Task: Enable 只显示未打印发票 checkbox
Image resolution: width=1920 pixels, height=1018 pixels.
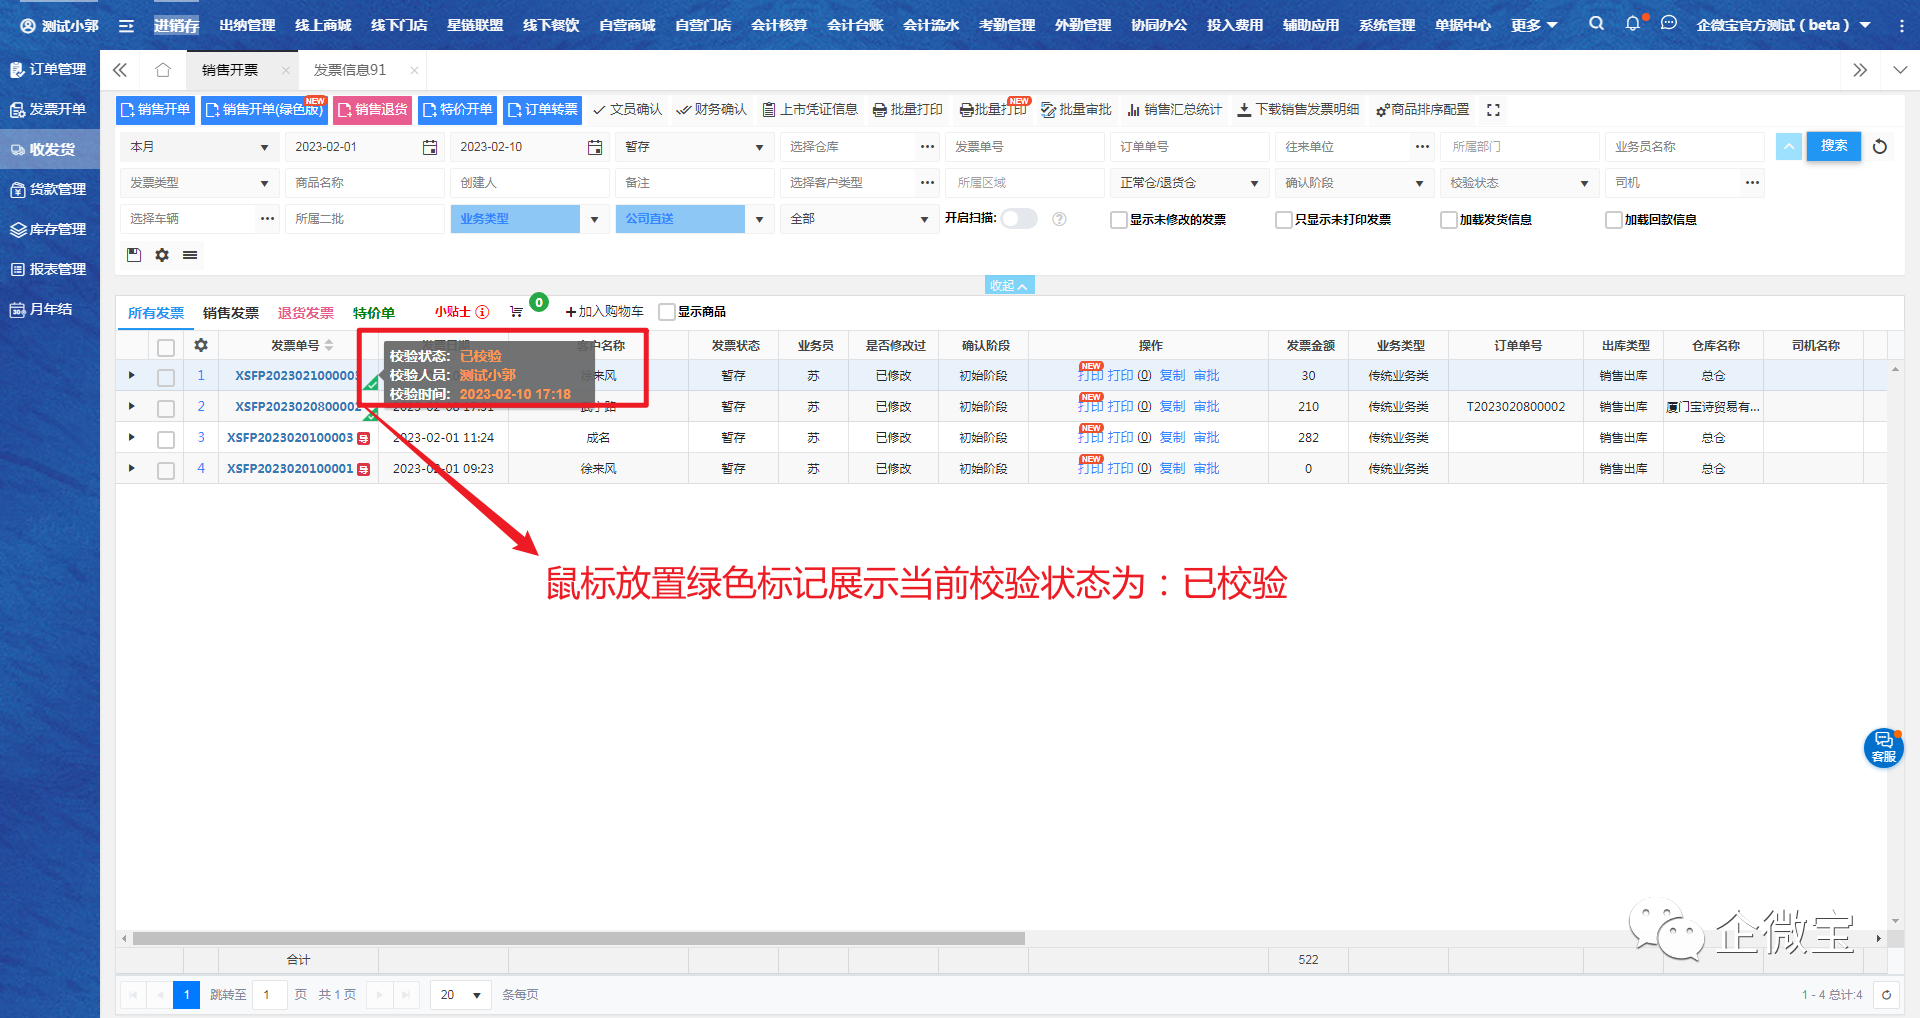Action: 1284,220
